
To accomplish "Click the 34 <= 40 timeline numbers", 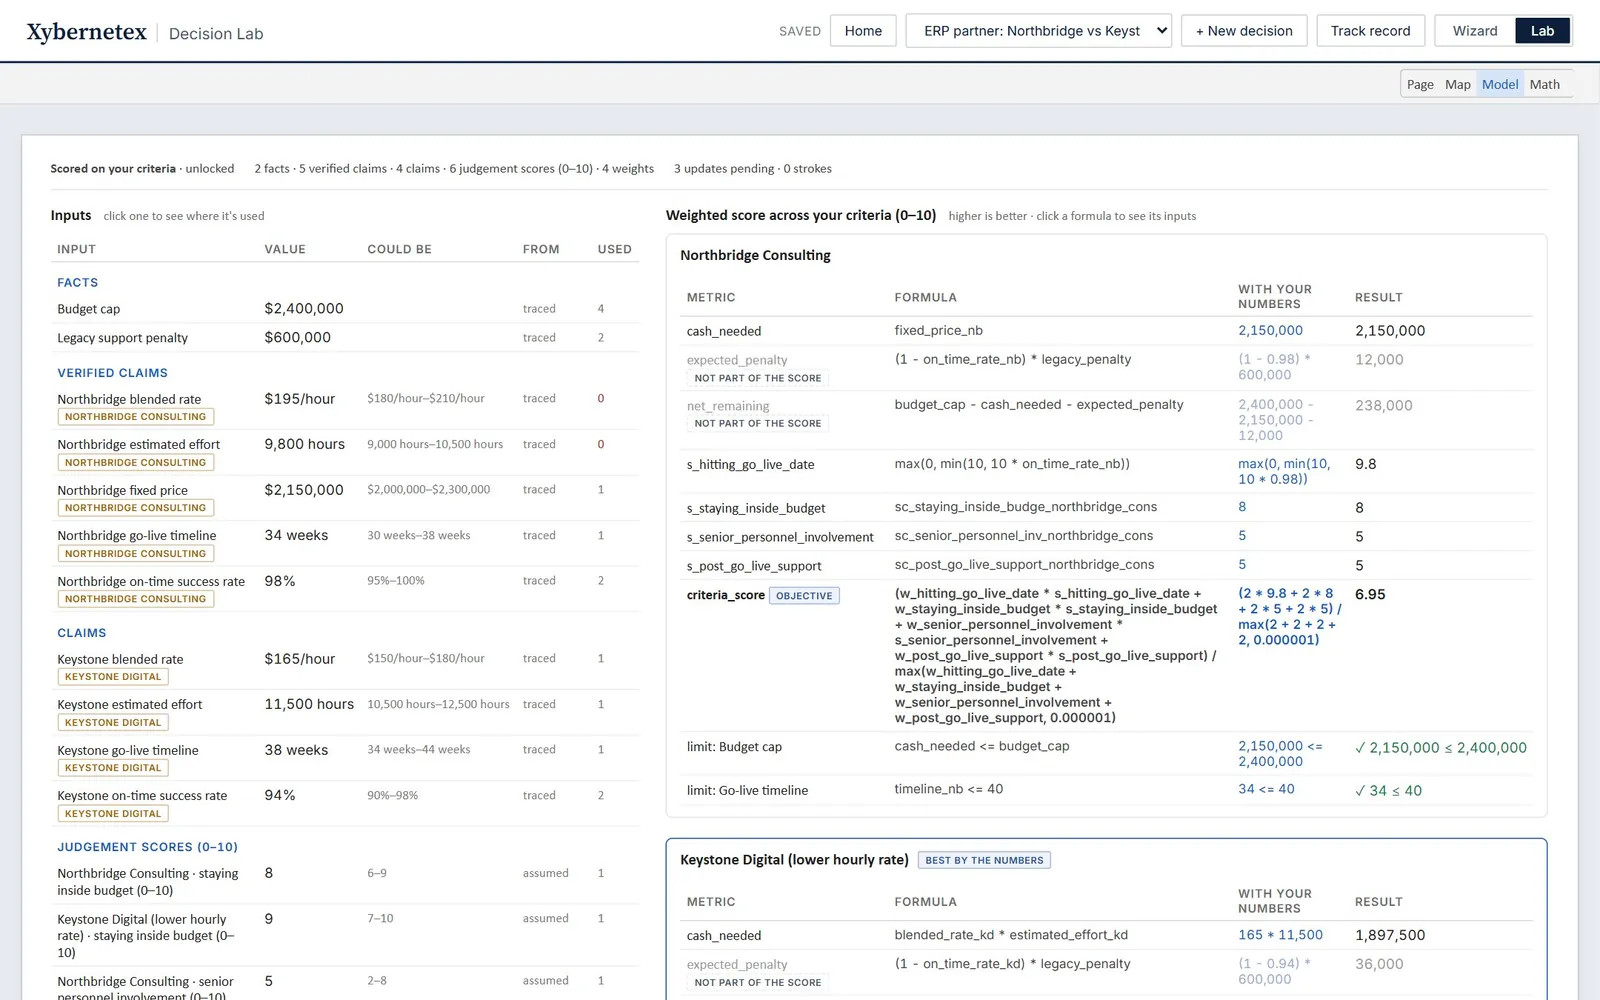I will (1266, 788).
